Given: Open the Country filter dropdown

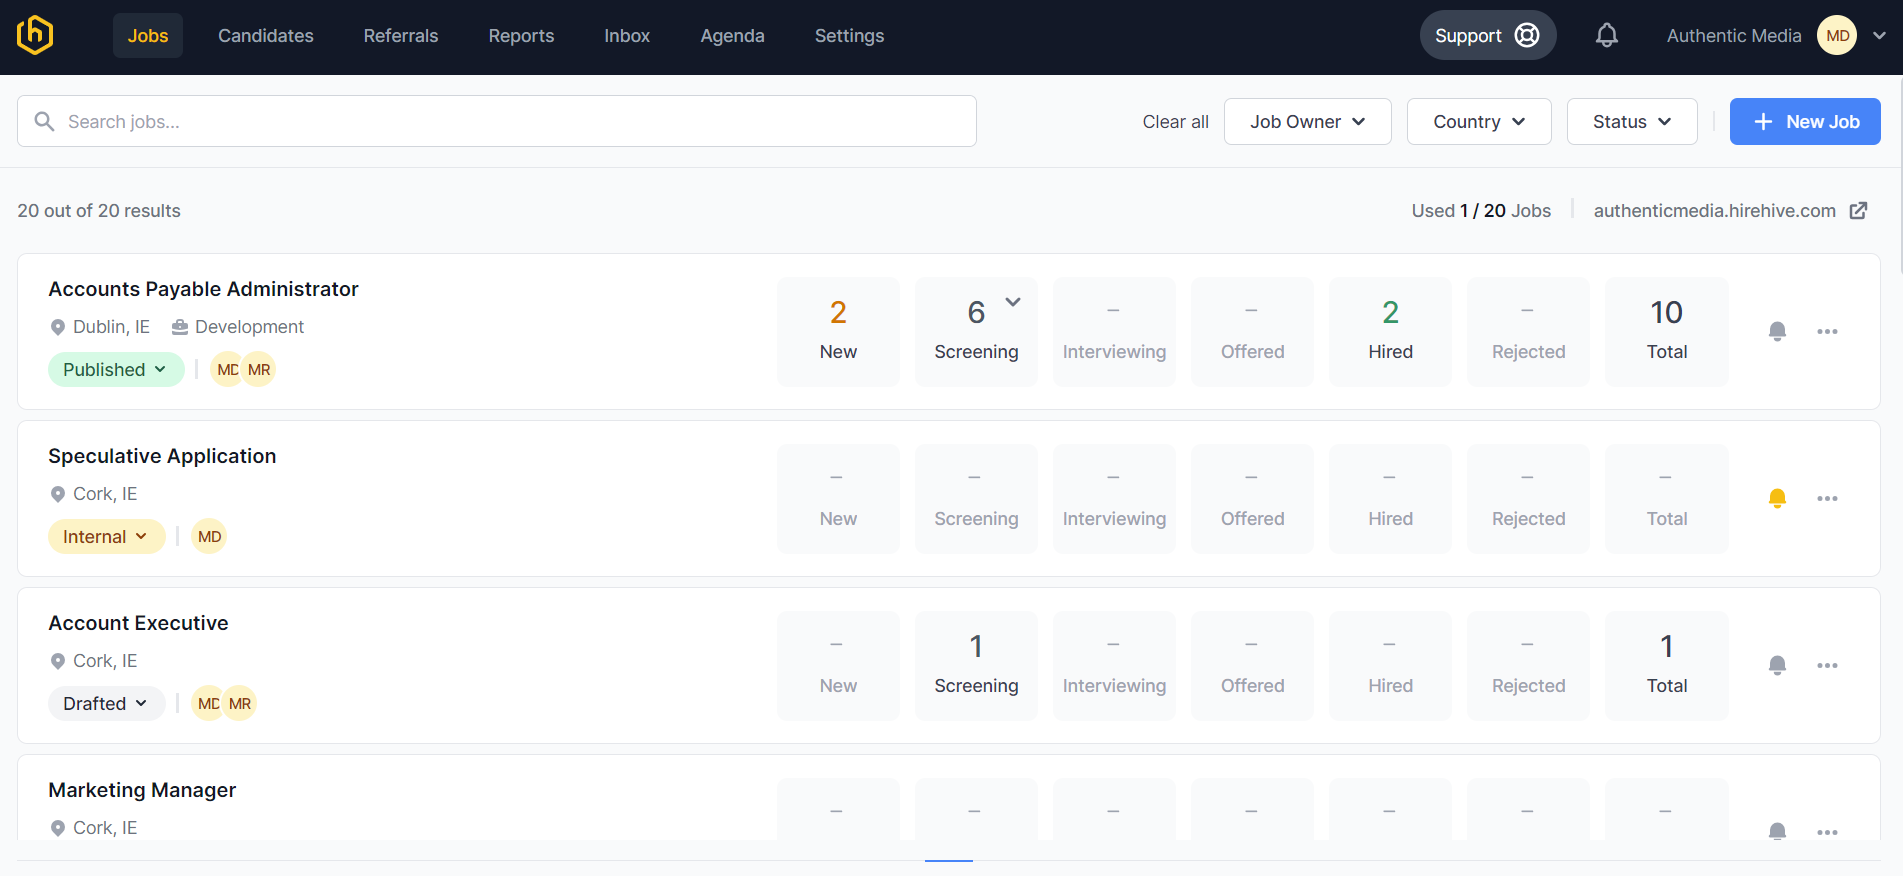Looking at the screenshot, I should (x=1479, y=122).
